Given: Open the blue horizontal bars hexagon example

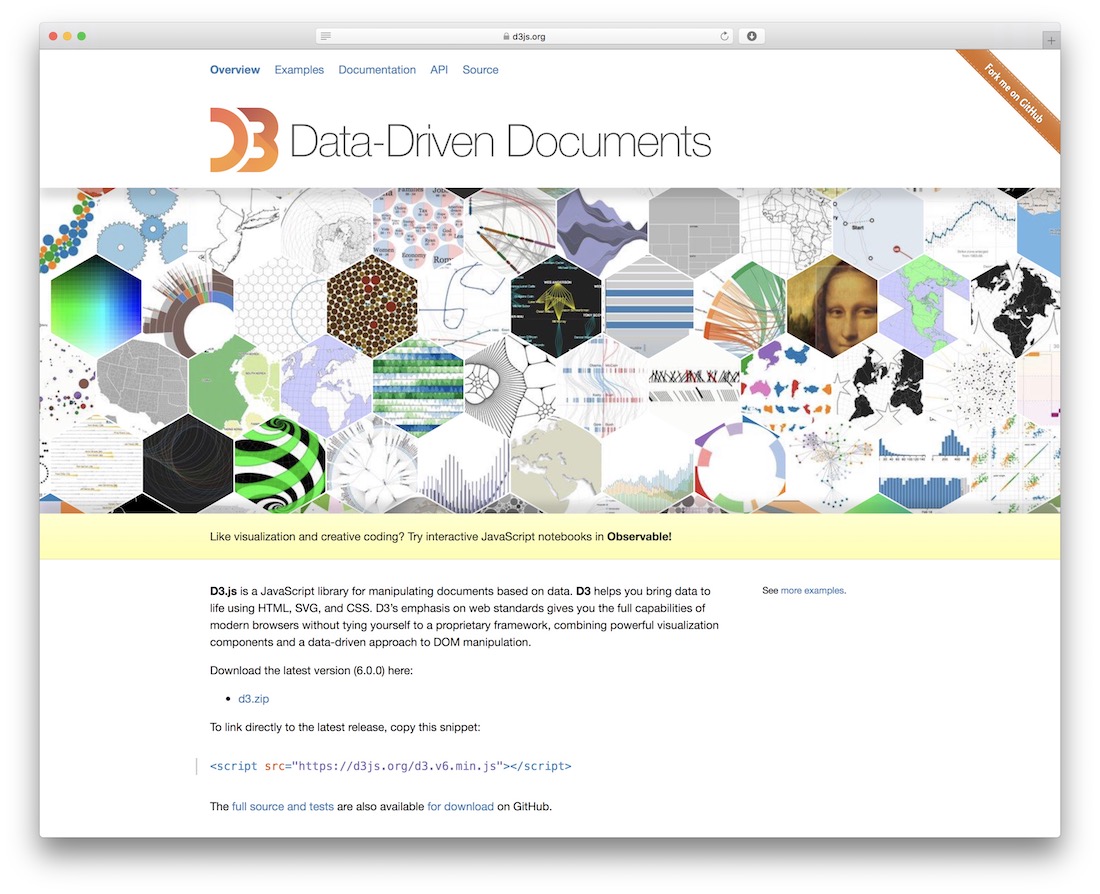Looking at the screenshot, I should coord(649,307).
